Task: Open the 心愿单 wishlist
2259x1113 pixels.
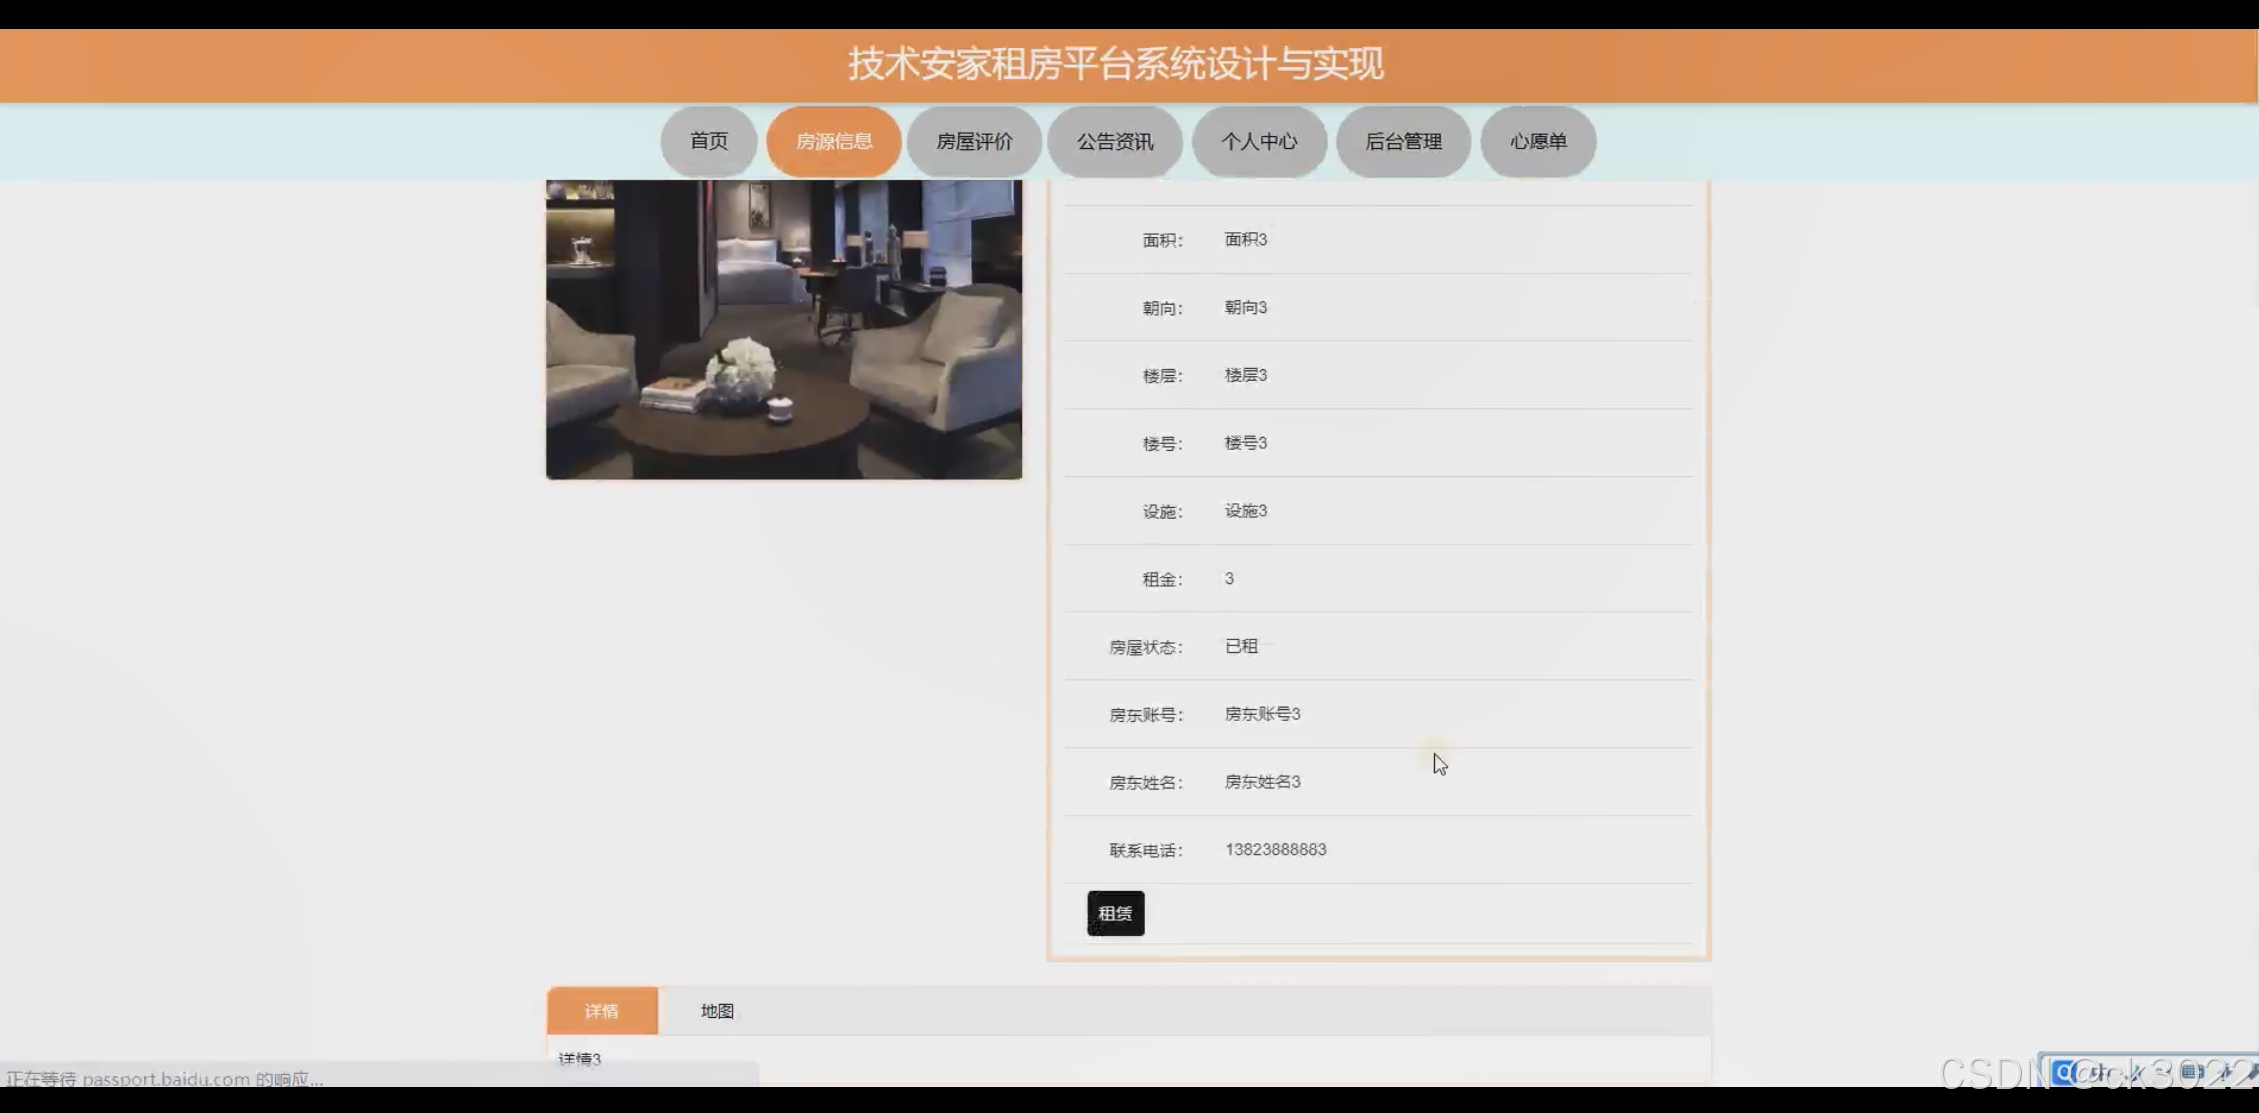Action: click(1538, 141)
